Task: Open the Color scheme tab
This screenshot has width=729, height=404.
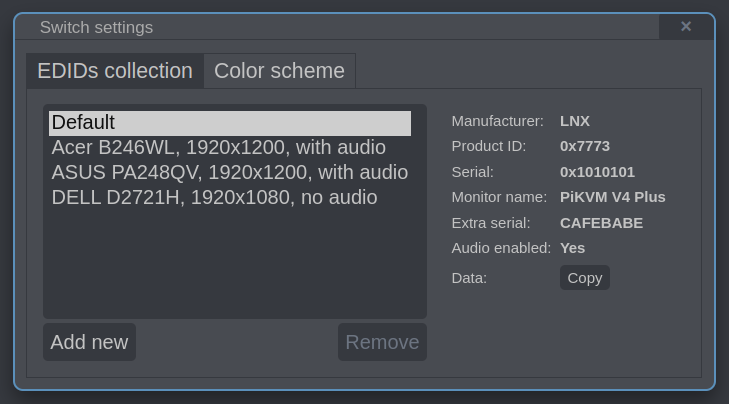Action: pyautogui.click(x=279, y=71)
